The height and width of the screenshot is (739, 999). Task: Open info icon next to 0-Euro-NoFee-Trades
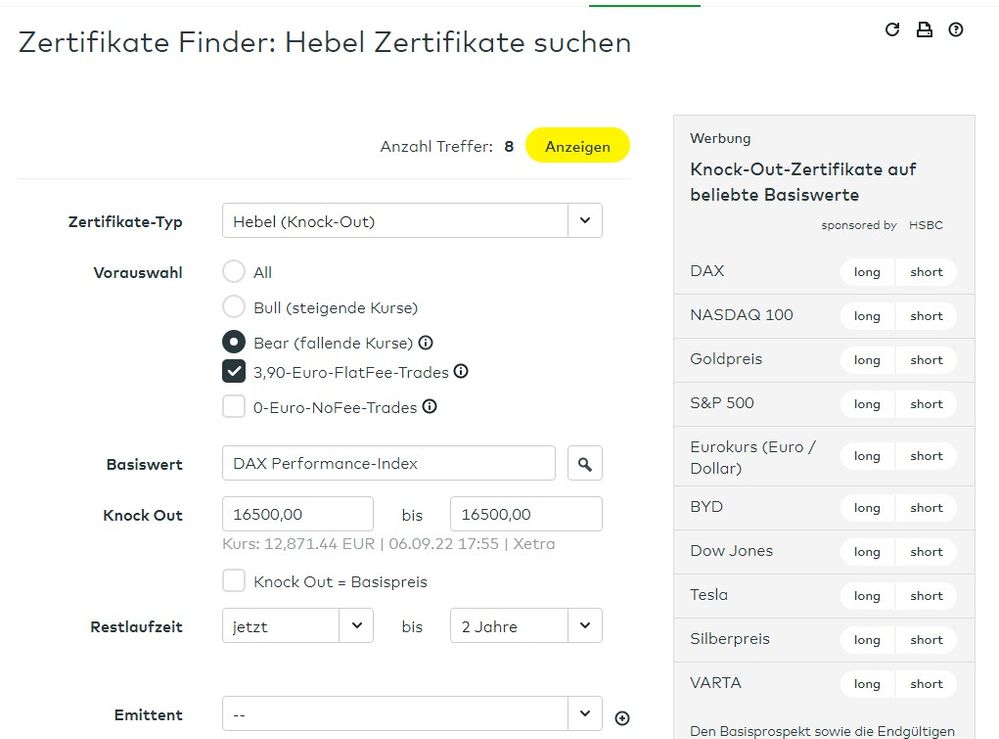pos(429,407)
